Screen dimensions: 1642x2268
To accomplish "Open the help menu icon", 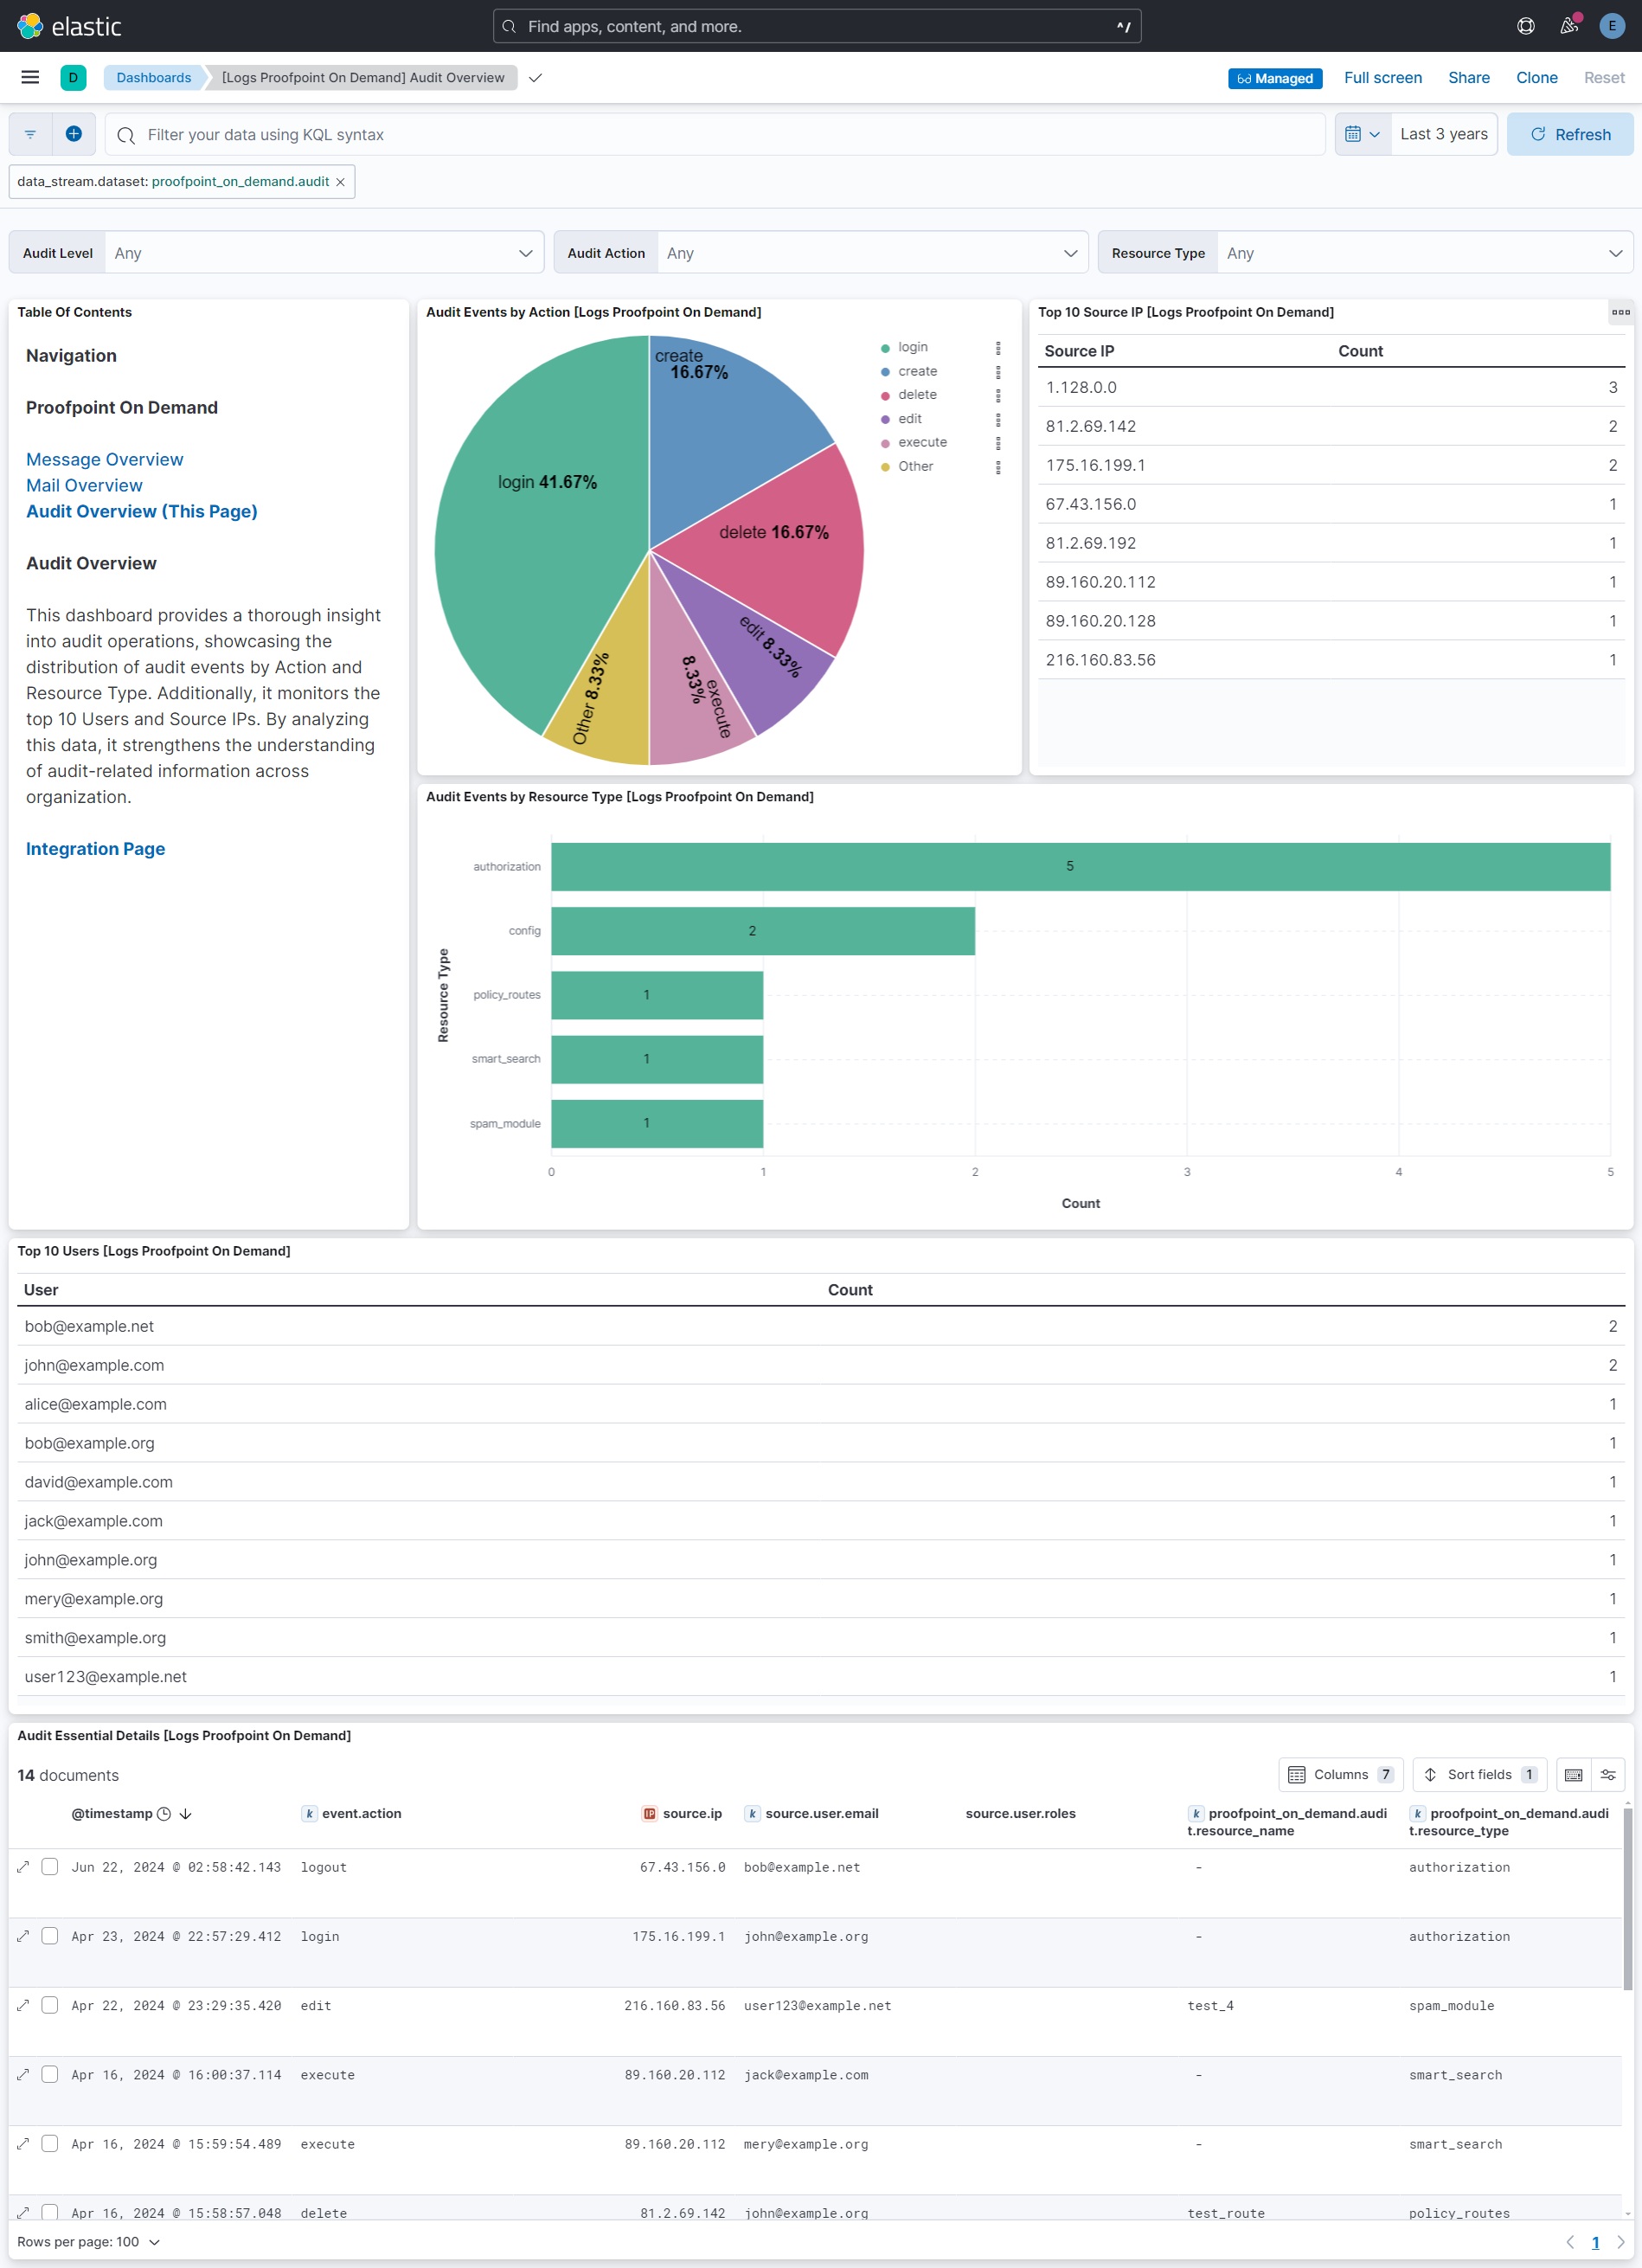I will coord(1525,26).
